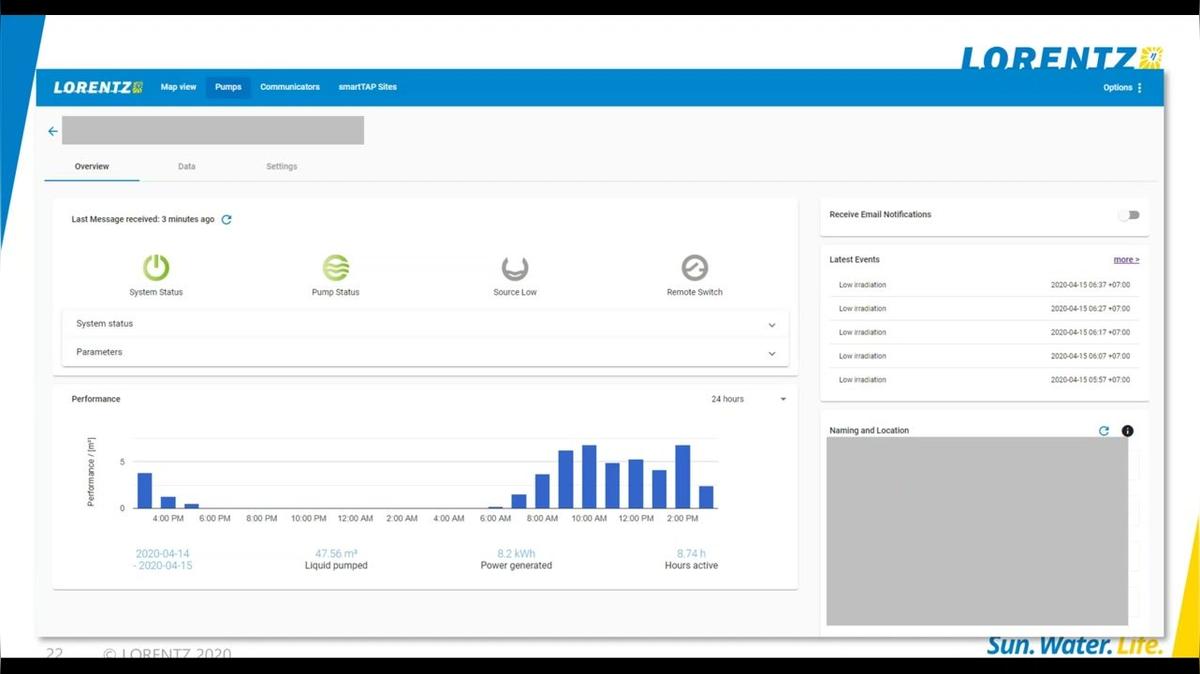Refresh the last message received status
Image resolution: width=1200 pixels, height=674 pixels.
coord(226,219)
